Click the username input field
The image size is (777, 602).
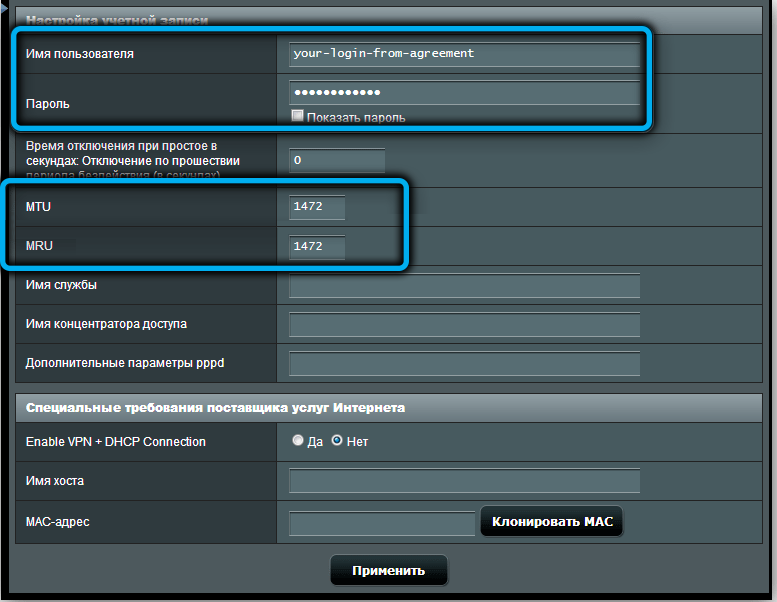pyautogui.click(x=464, y=54)
